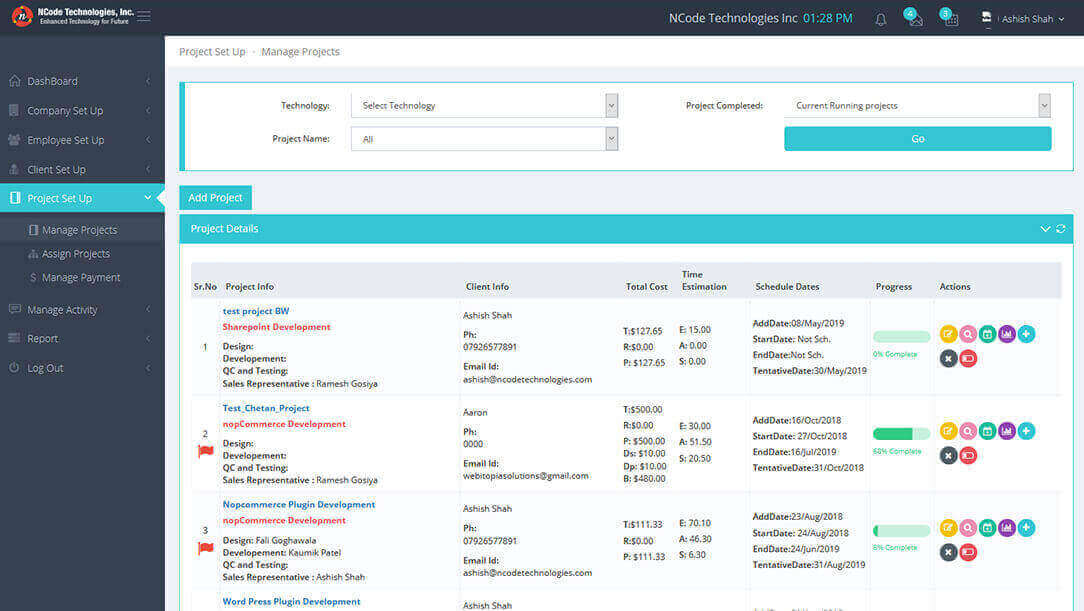Screen dimensions: 1084x611
Task: Click blue plus icon for test project BW
Action: click(x=1027, y=335)
